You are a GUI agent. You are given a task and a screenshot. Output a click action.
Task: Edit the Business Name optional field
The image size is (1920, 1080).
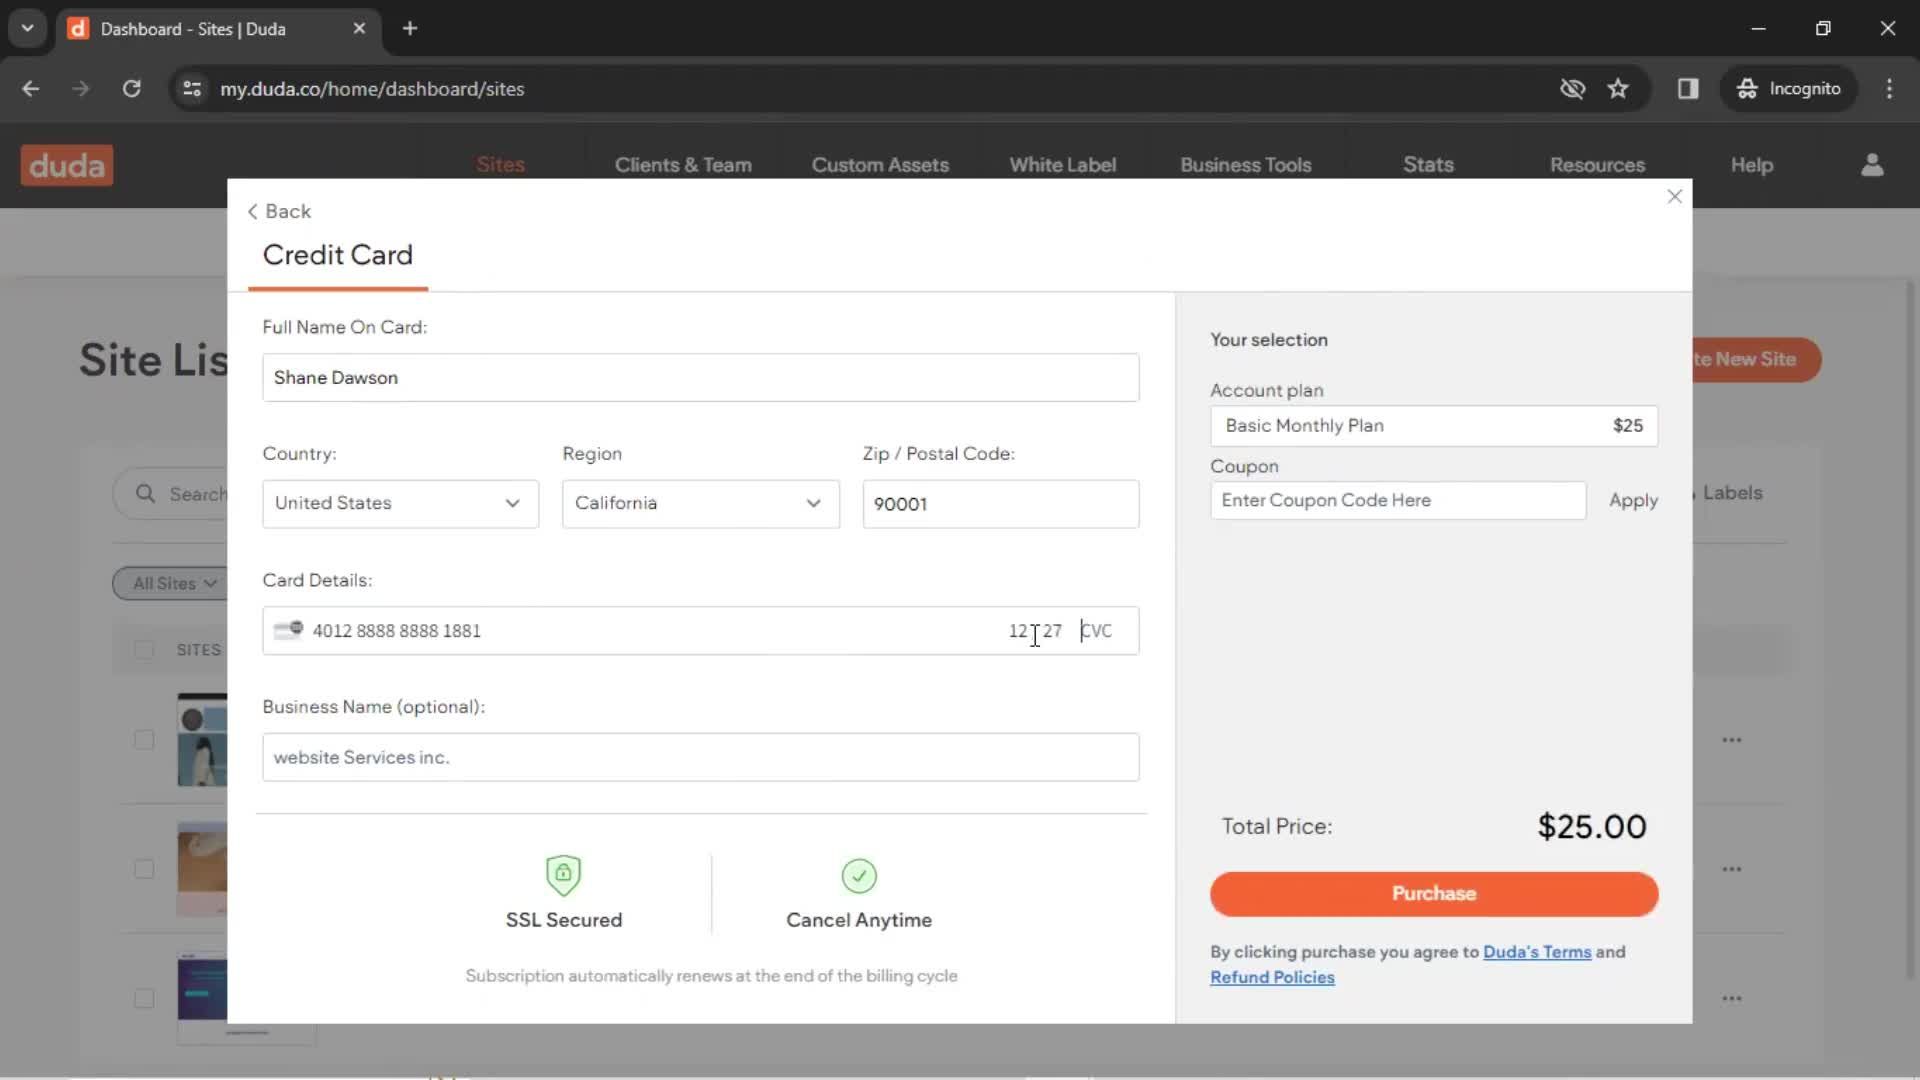coord(700,757)
